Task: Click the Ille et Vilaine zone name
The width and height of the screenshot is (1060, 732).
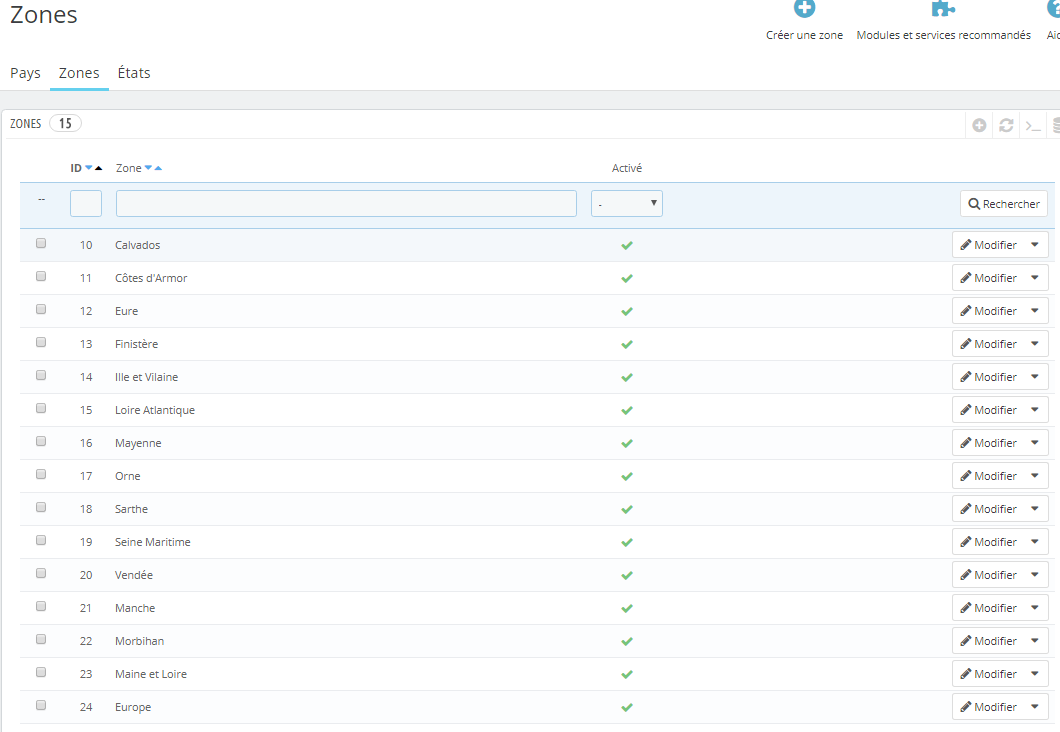Action: pyautogui.click(x=147, y=377)
